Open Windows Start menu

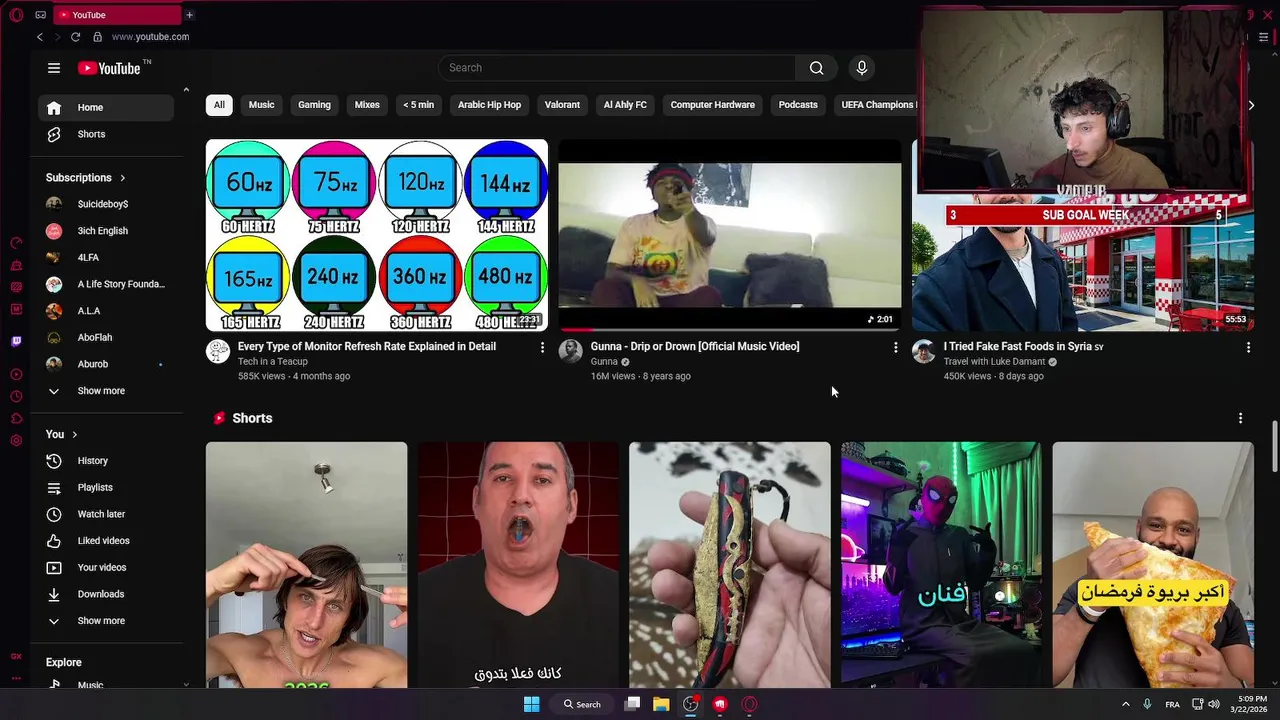pyautogui.click(x=532, y=704)
